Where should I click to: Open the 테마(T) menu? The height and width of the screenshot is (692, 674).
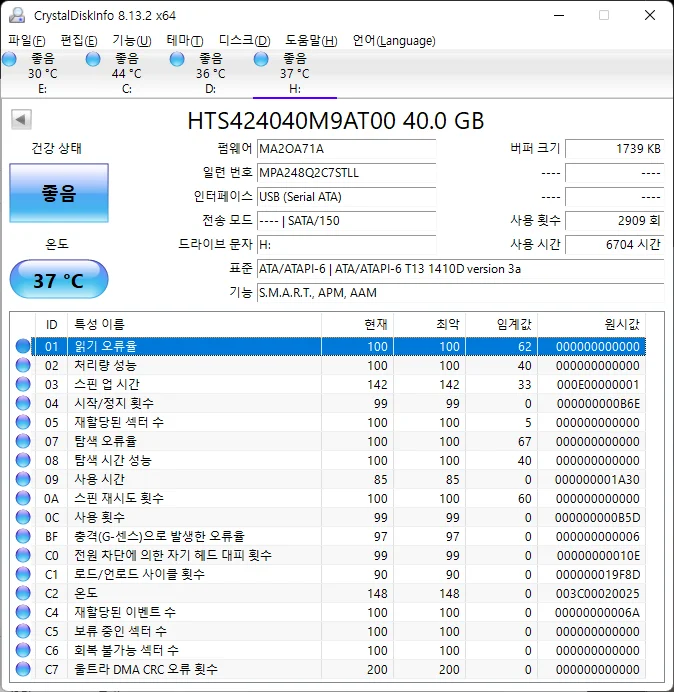[x=185, y=41]
